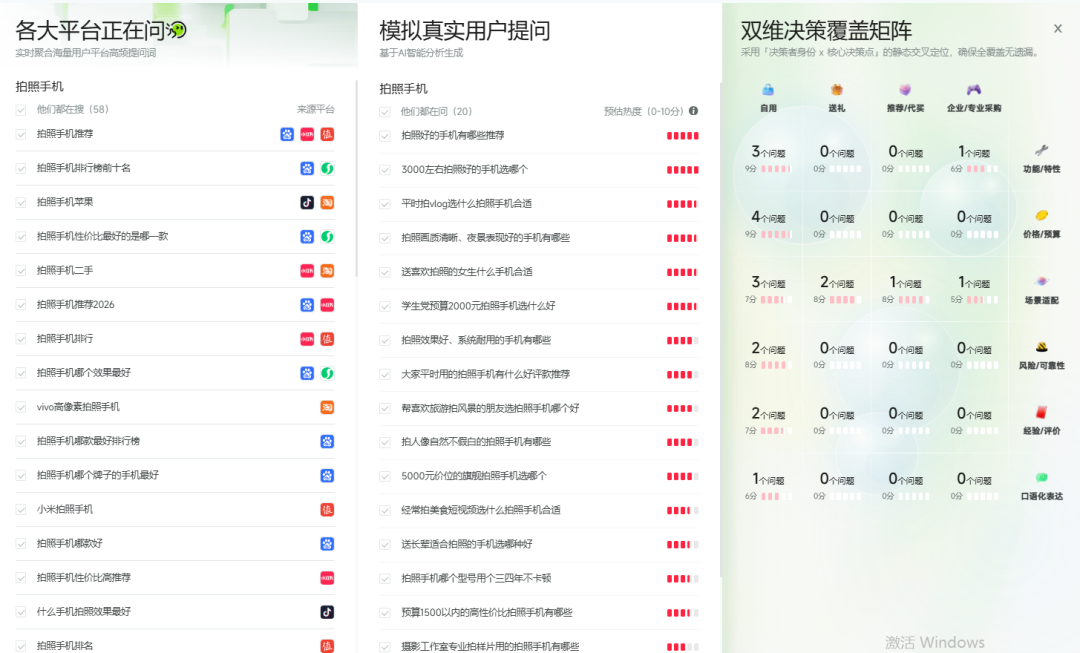Viewport: 1080px width, 653px height.
Task: Uncheck the 拍照手机推荐 checkbox
Action: [x=21, y=134]
